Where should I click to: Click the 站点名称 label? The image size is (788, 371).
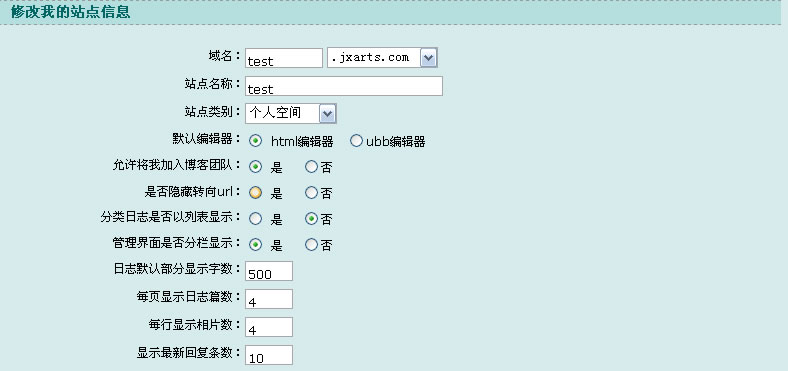click(x=213, y=84)
